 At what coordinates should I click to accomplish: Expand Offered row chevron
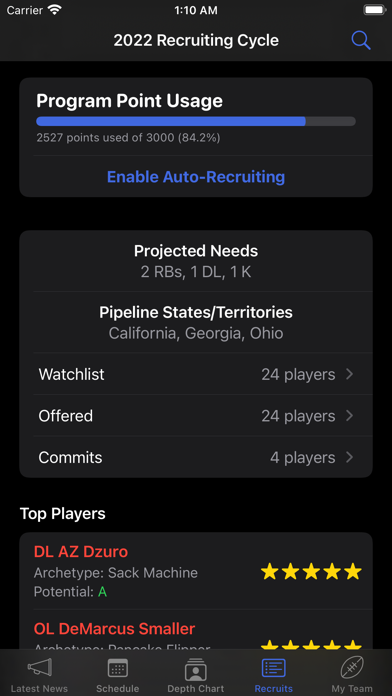[x=350, y=416]
